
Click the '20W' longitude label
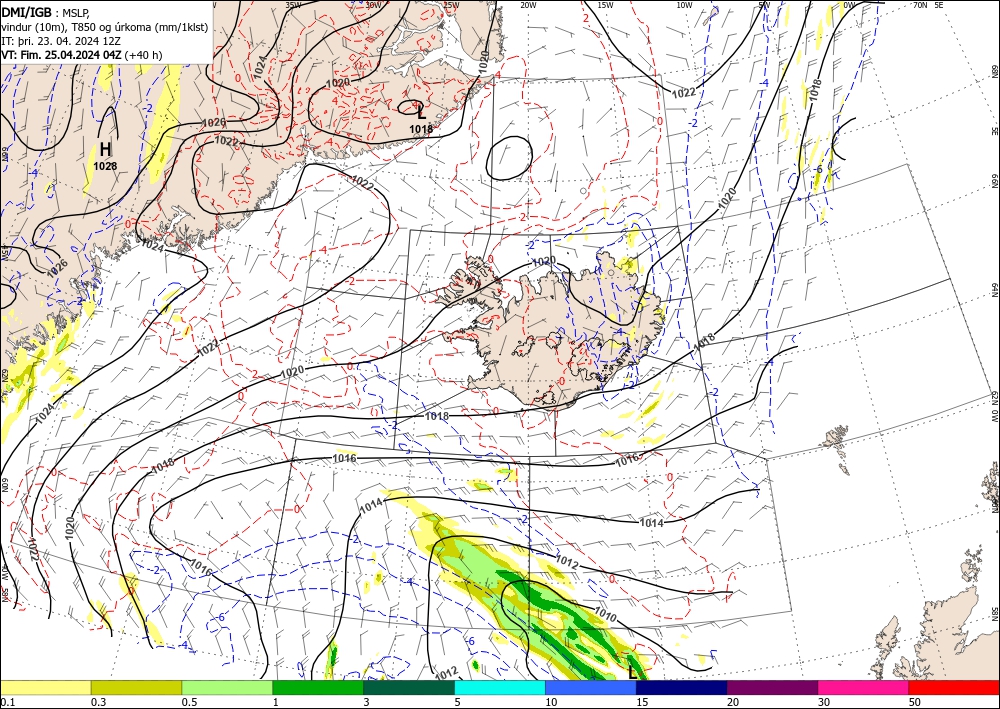coord(528,5)
